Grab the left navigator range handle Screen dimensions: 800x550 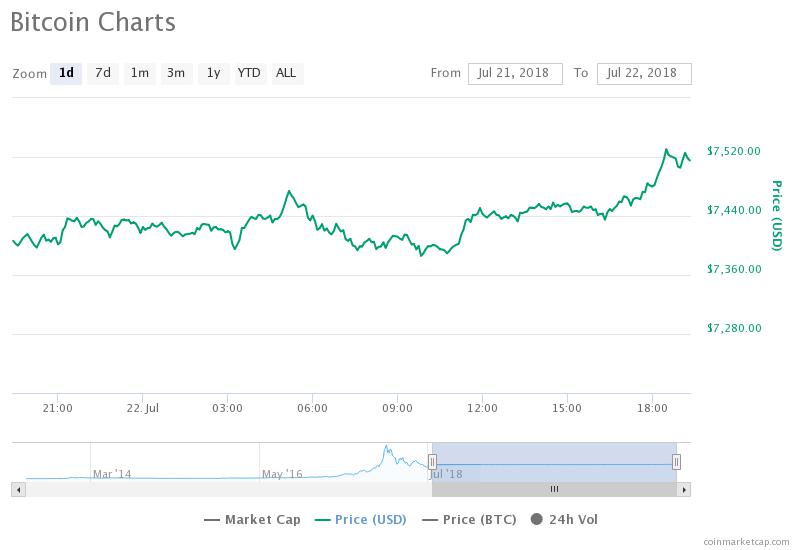point(432,461)
